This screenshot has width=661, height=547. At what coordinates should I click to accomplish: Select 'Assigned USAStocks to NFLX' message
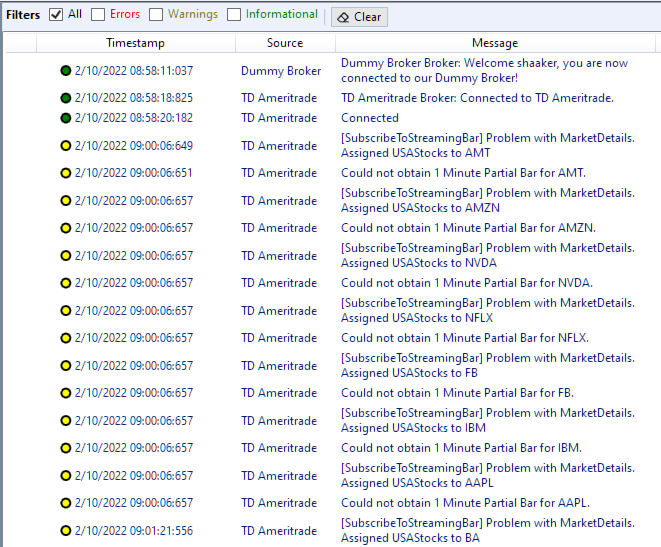click(x=488, y=310)
